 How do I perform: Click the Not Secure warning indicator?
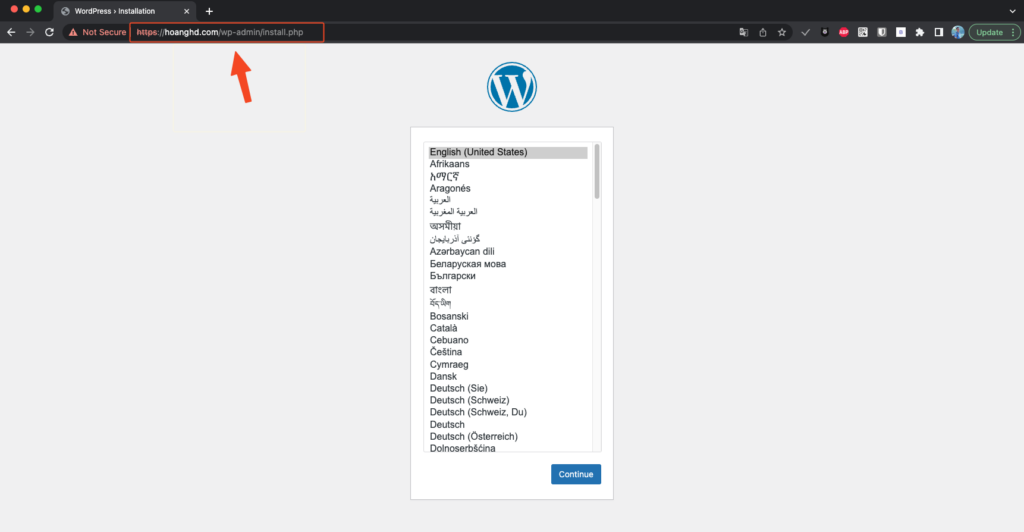coord(97,32)
